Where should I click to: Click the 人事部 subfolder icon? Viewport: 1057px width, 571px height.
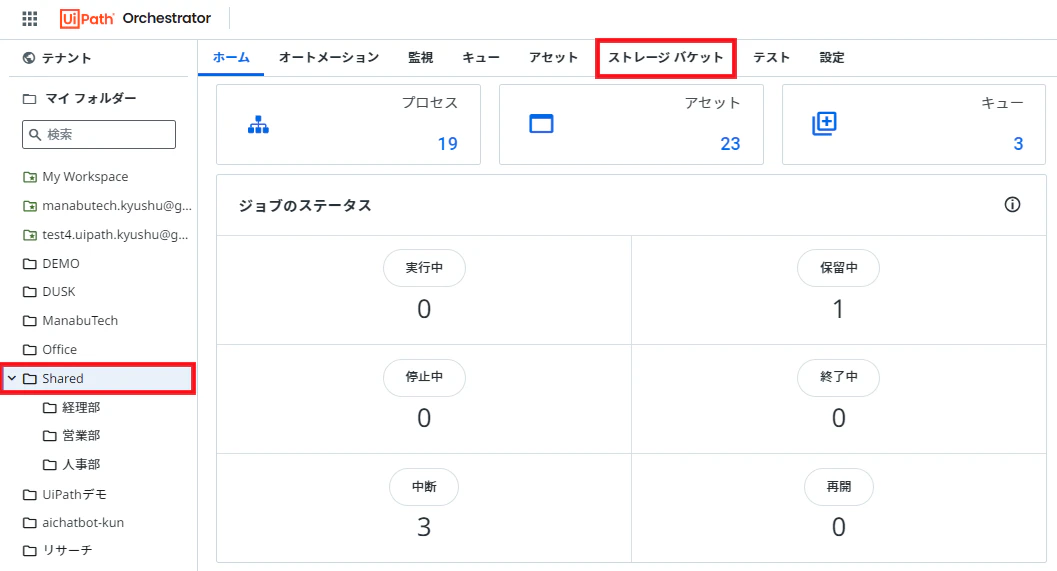(49, 465)
